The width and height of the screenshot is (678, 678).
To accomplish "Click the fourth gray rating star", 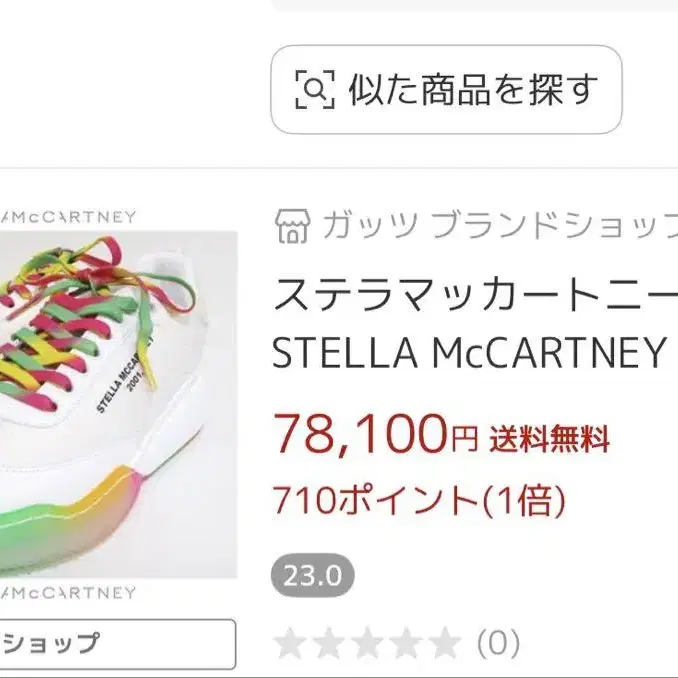I will [406, 643].
